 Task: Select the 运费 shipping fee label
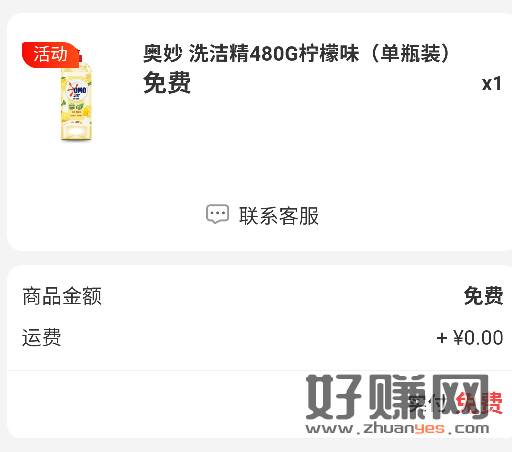tap(42, 337)
